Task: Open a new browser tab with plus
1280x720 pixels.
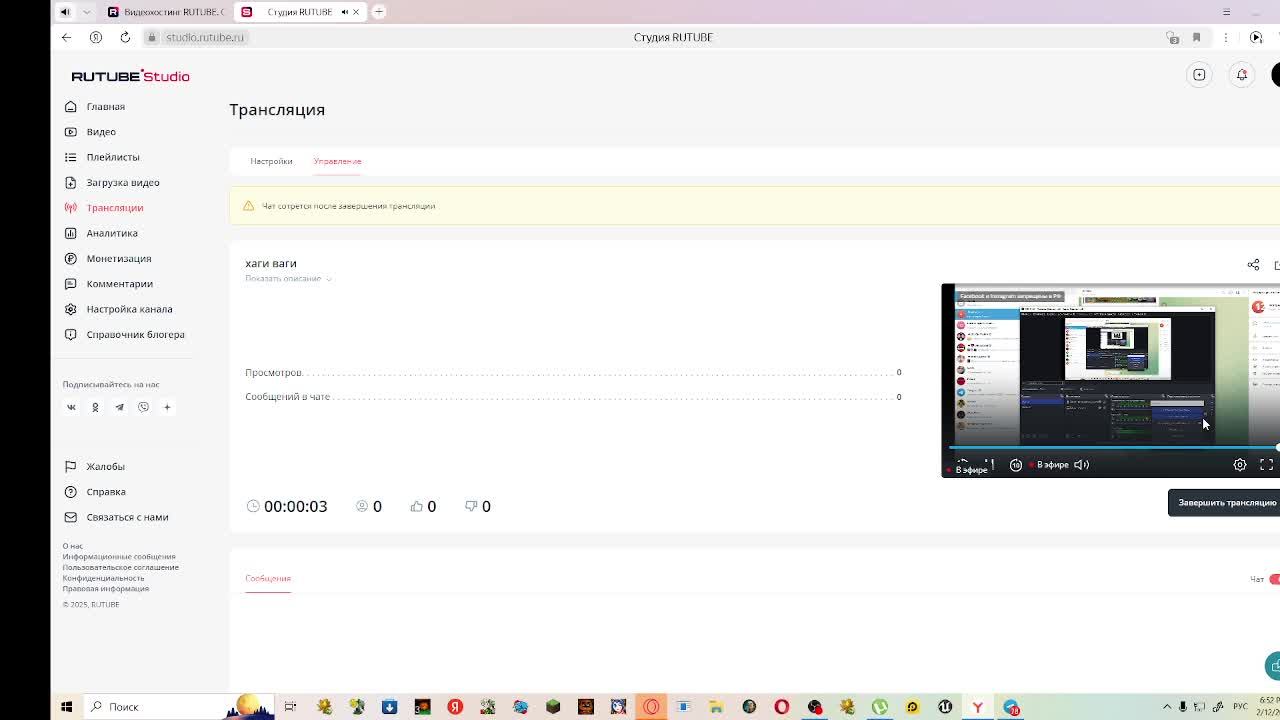Action: coord(379,12)
